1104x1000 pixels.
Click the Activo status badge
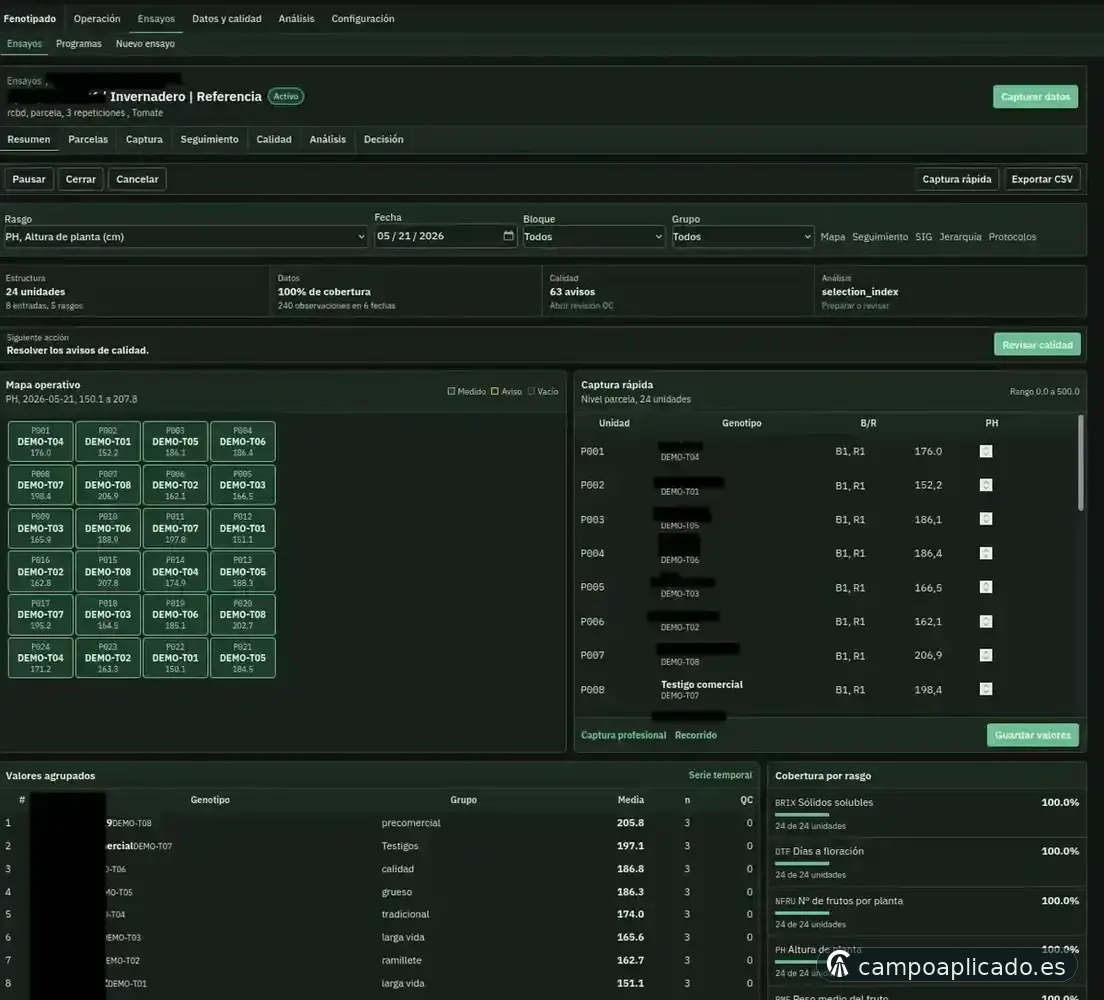(286, 96)
